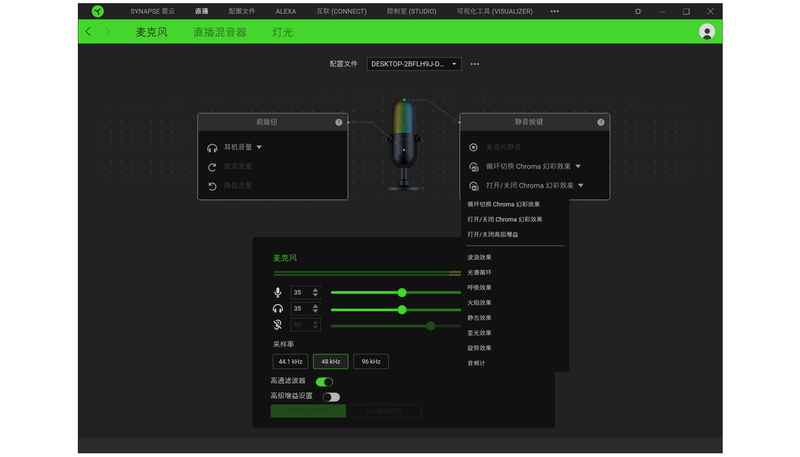The width and height of the screenshot is (800, 457).
Task: Open the ALEXA menu
Action: click(x=286, y=11)
